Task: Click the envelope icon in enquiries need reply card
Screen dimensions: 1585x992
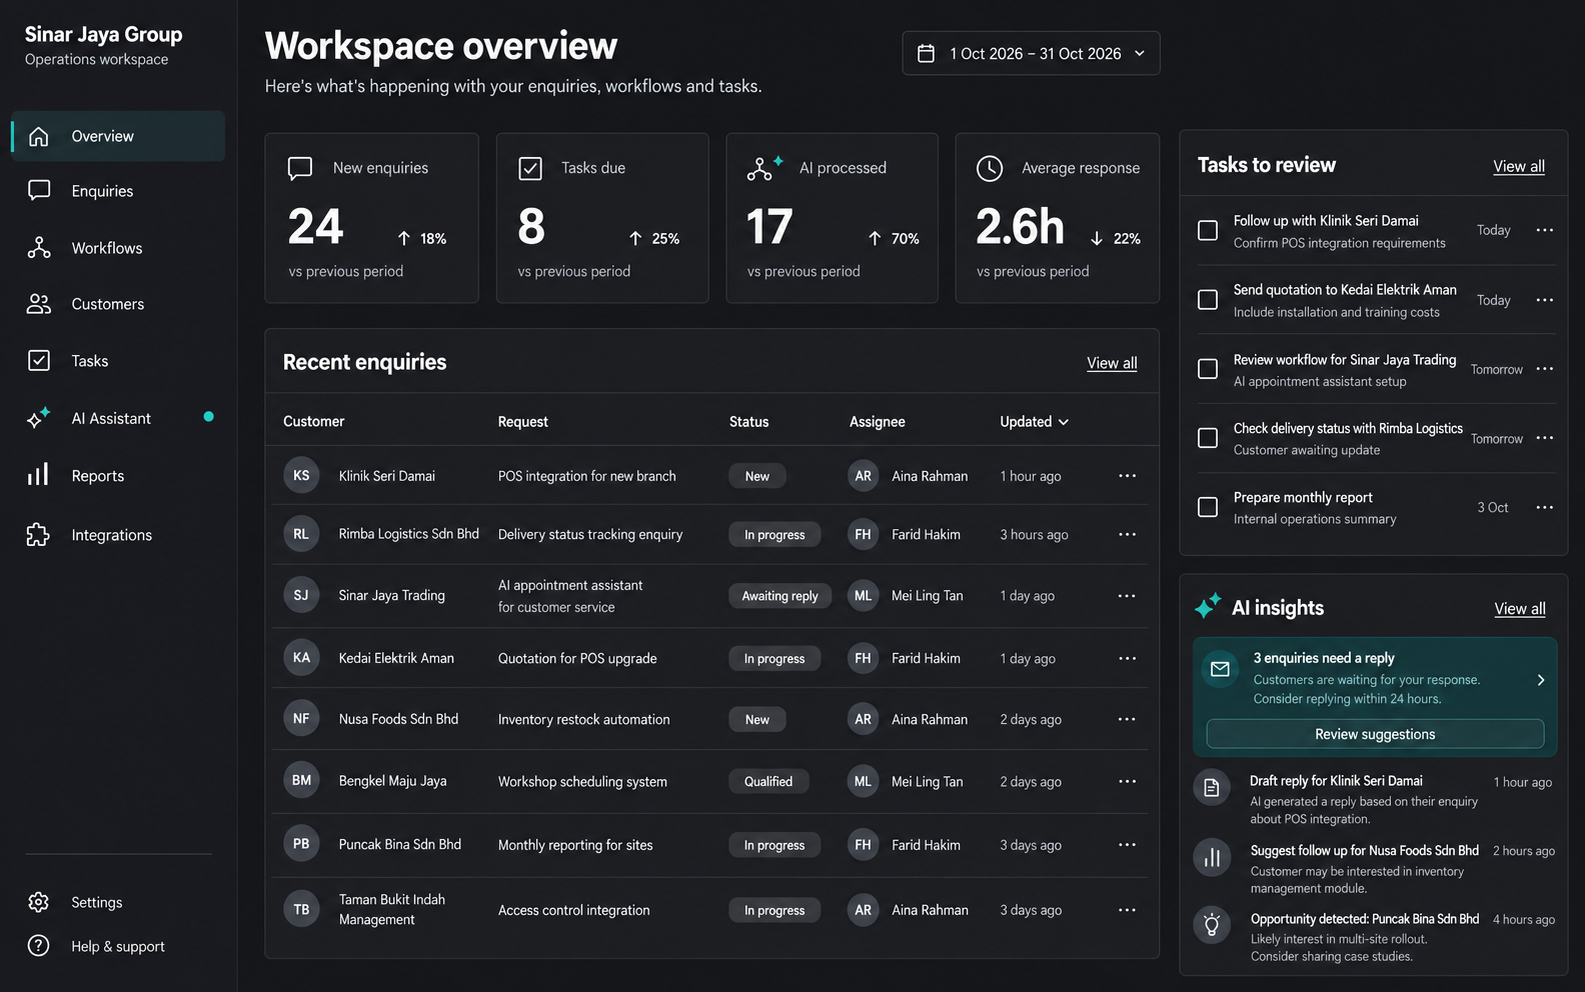Action: [1220, 669]
